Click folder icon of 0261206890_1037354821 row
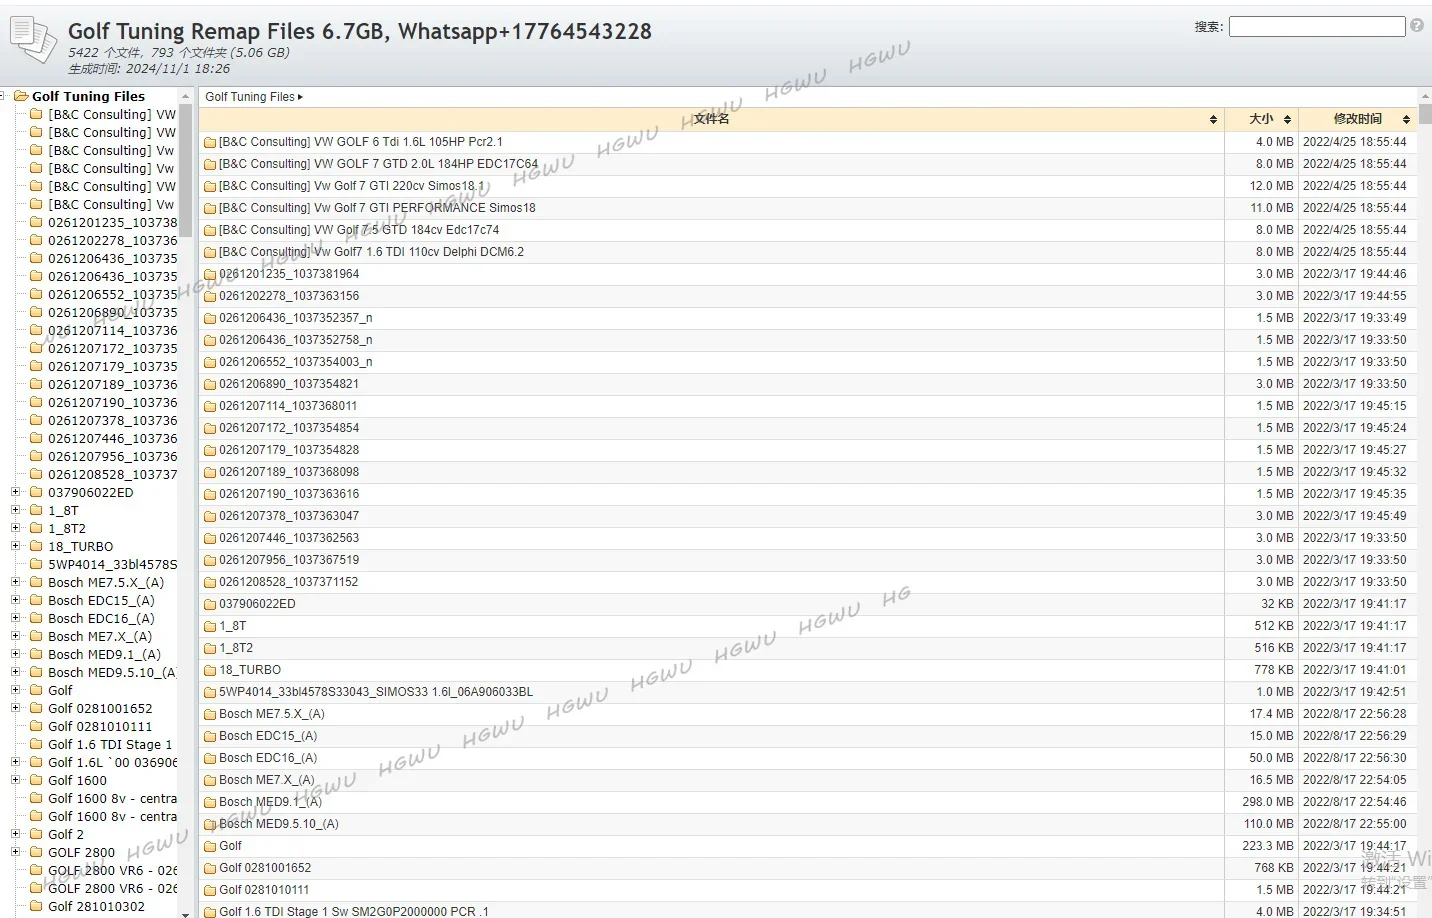 click(x=210, y=384)
